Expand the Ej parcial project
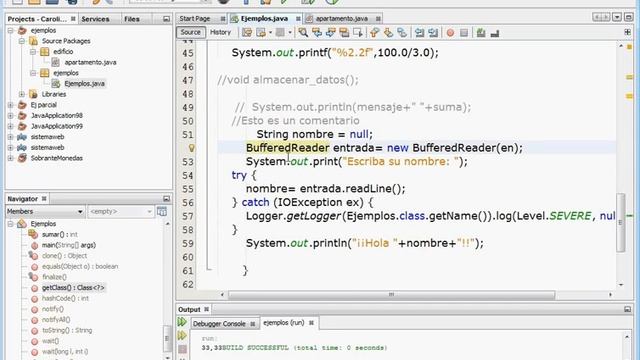Screen dimensions: 640x360 [x=11, y=105]
